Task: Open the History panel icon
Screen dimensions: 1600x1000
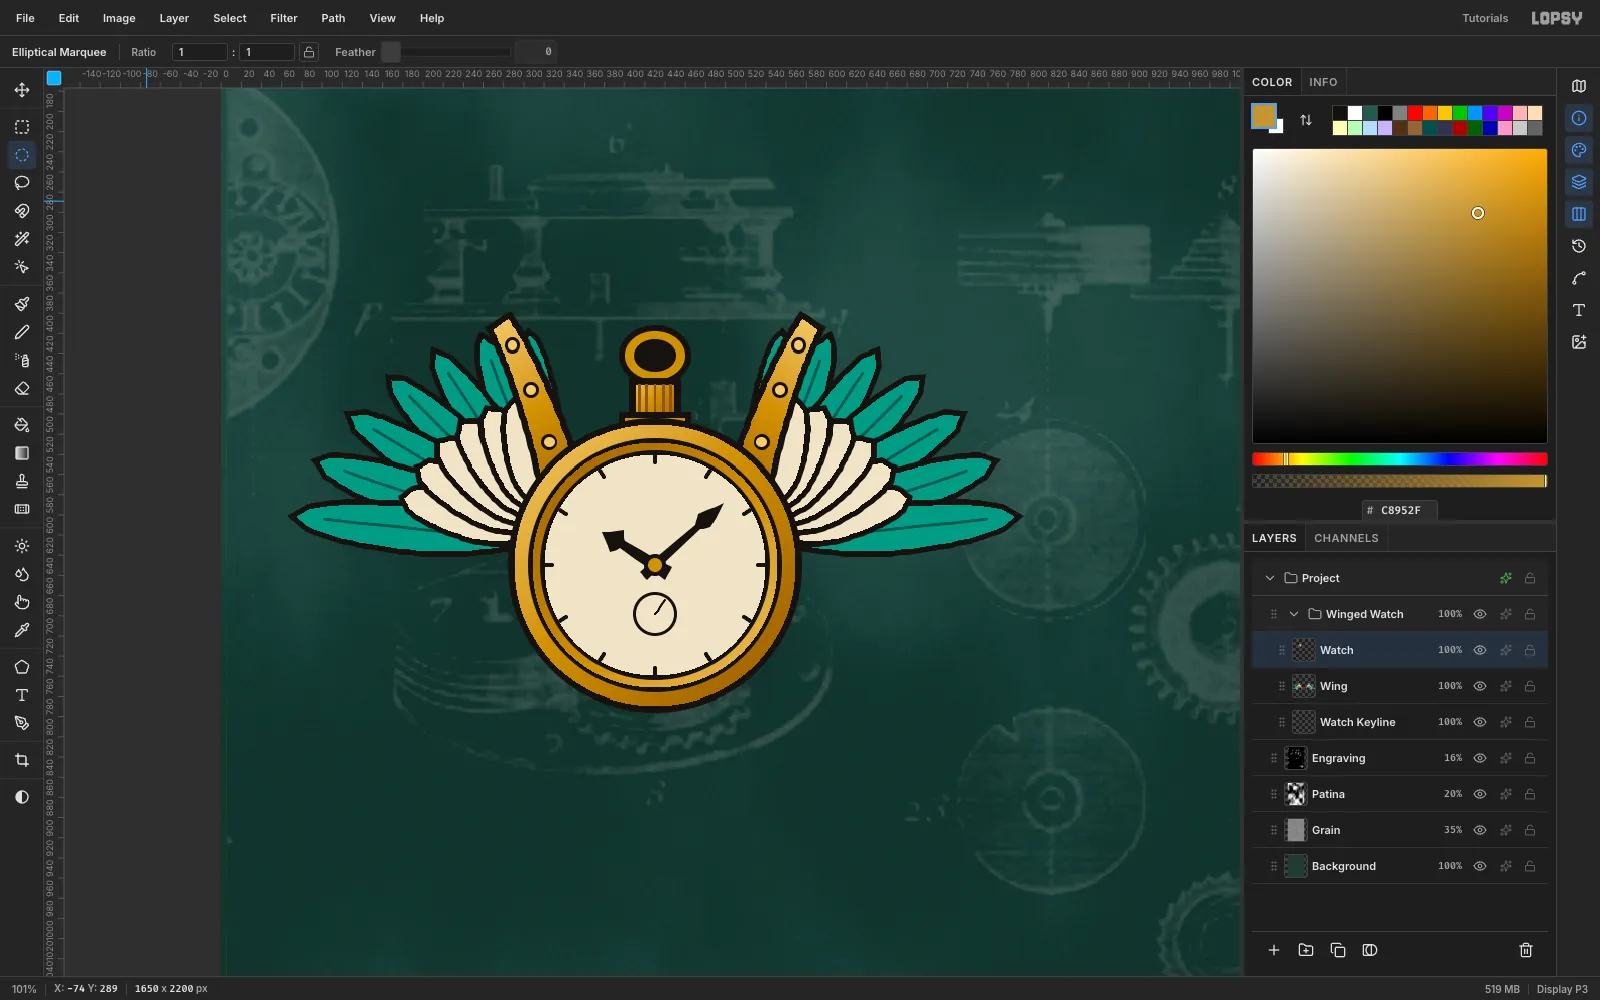Action: pyautogui.click(x=1579, y=246)
